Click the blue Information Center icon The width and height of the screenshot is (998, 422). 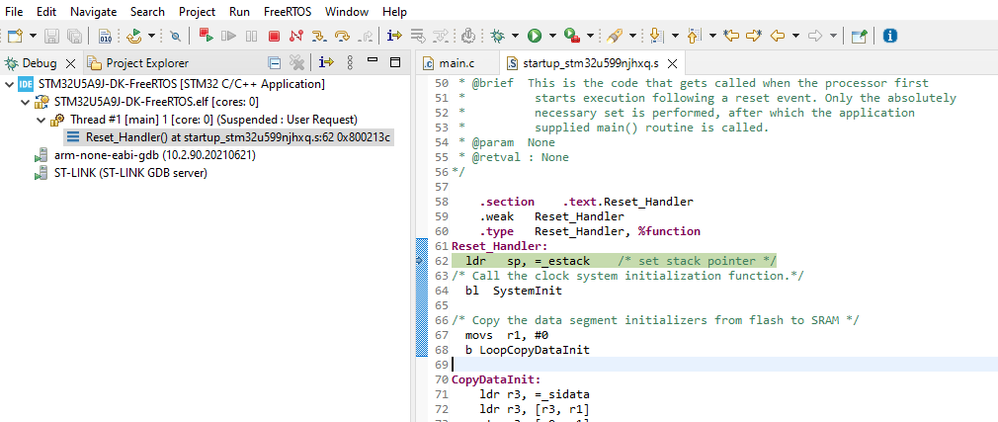pos(890,36)
